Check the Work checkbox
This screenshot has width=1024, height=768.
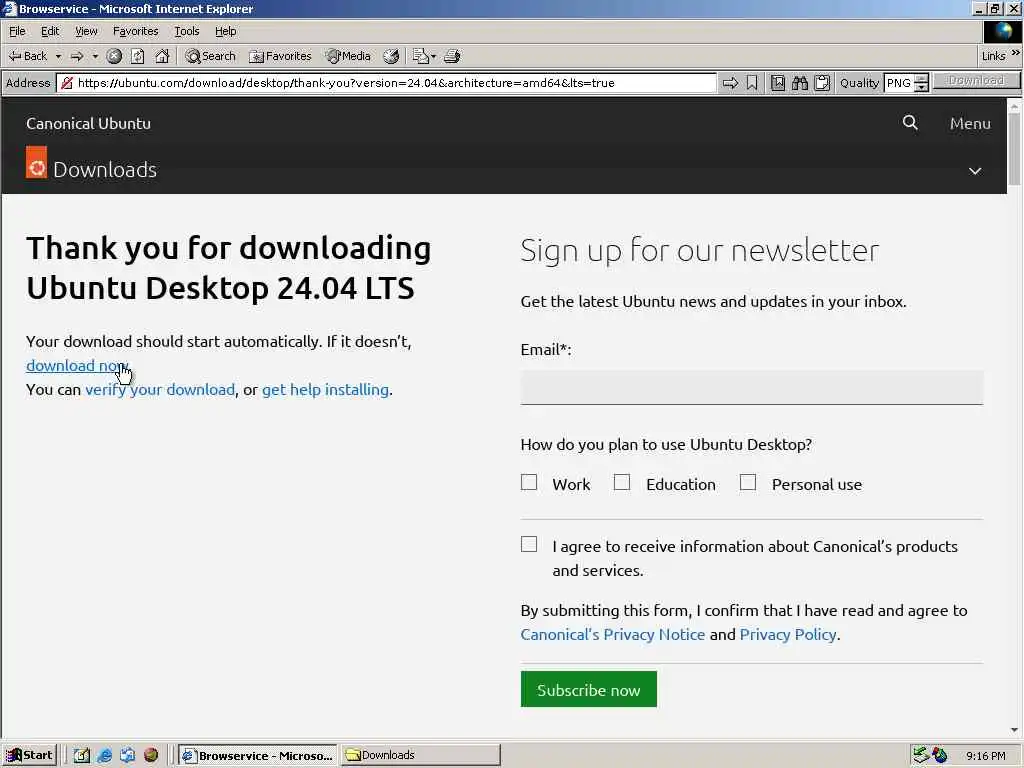pyautogui.click(x=529, y=483)
